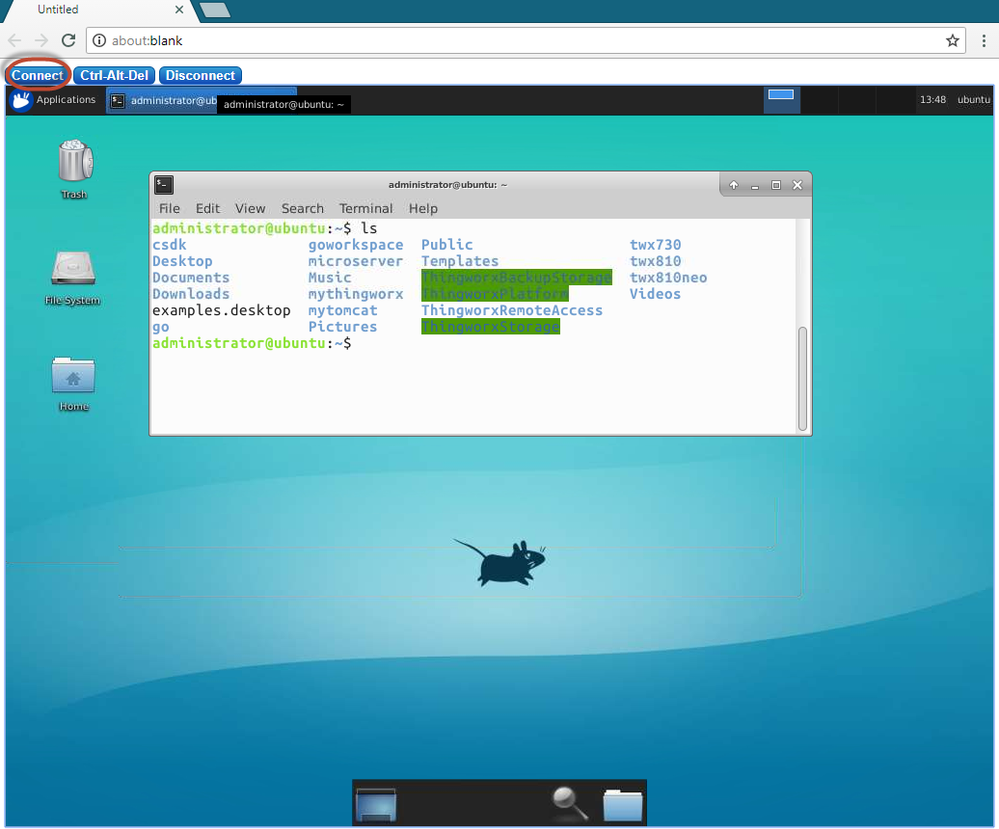This screenshot has width=999, height=829.
Task: Open the Terminal menu in menubar
Action: [x=366, y=208]
